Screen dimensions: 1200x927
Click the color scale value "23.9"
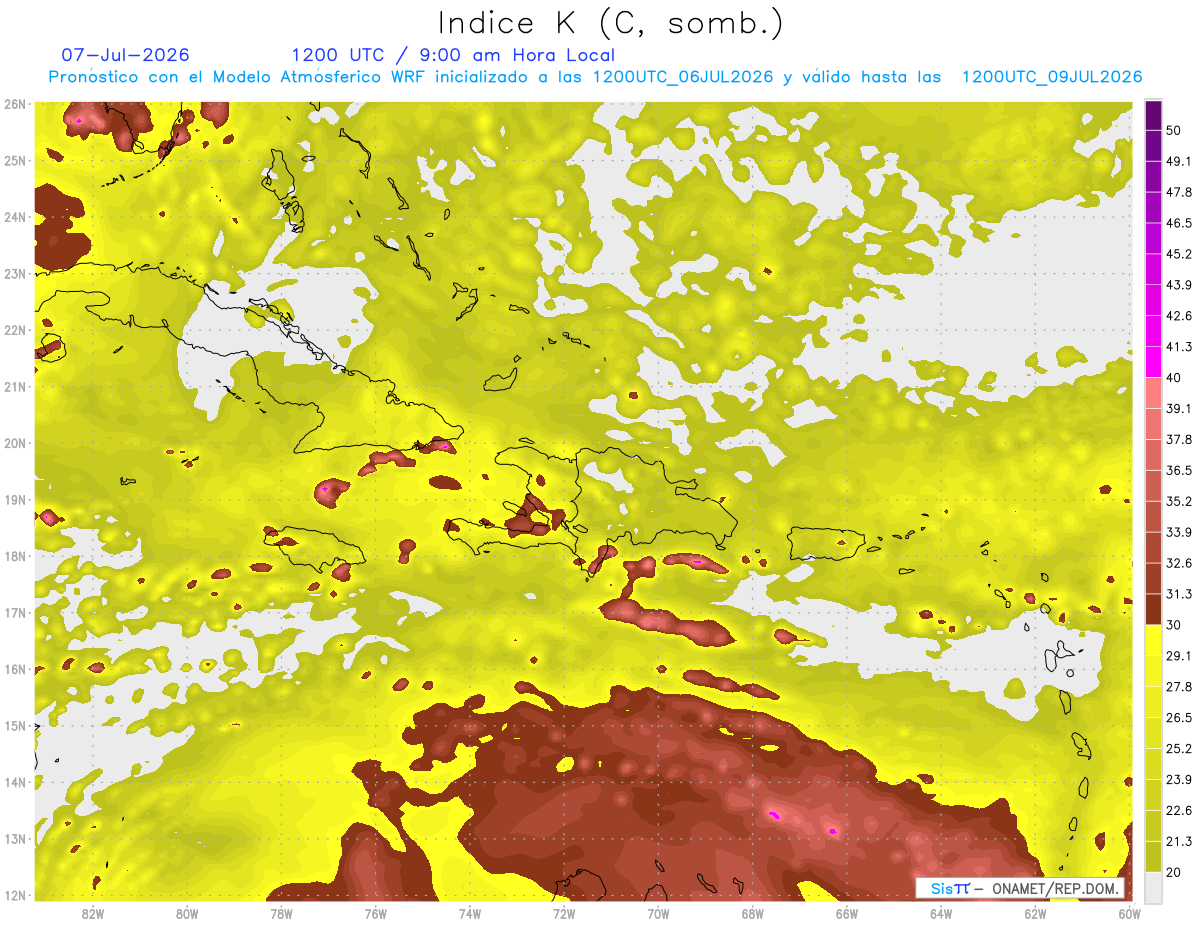(1179, 779)
